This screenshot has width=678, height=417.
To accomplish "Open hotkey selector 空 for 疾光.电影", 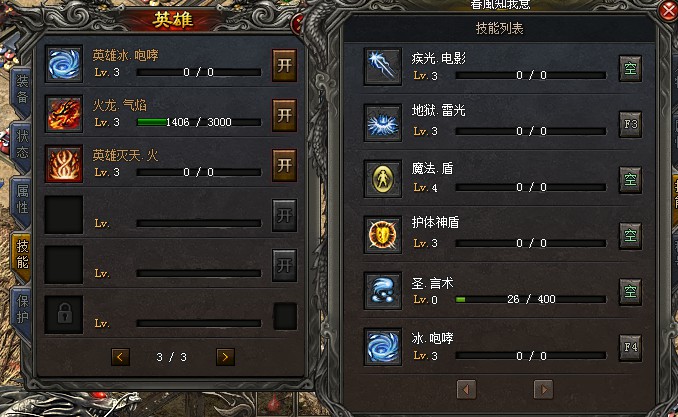I will [x=630, y=68].
